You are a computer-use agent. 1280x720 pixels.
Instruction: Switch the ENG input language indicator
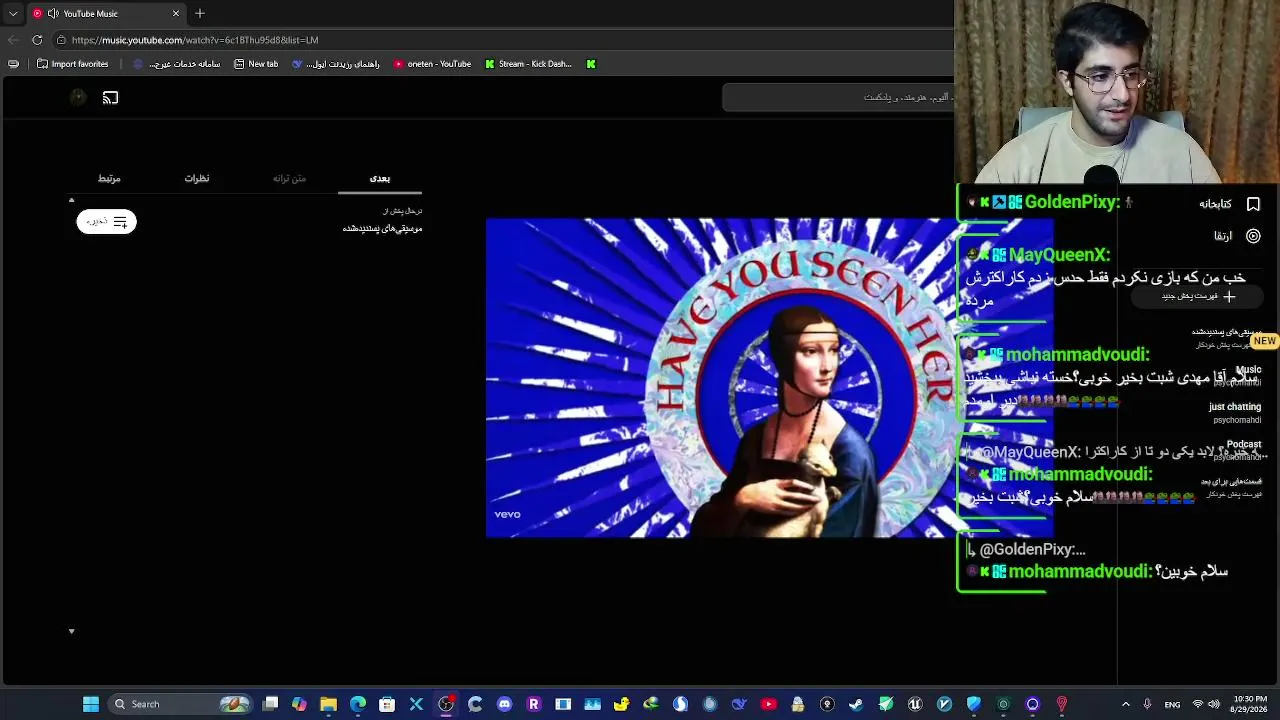pos(1172,704)
